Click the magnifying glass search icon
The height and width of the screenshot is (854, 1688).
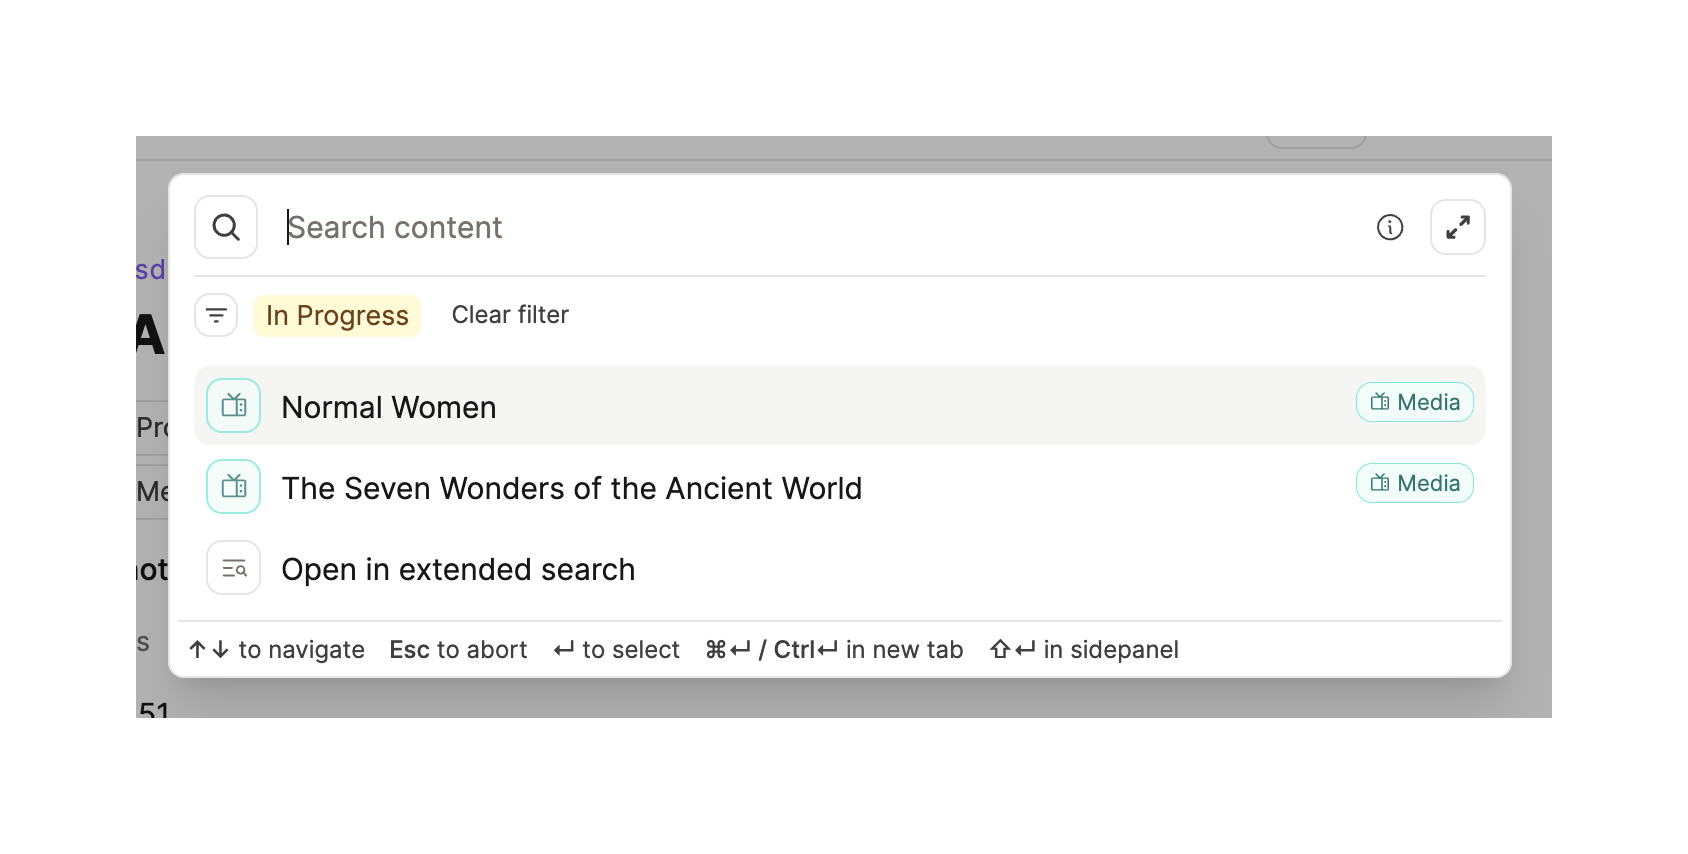tap(226, 227)
